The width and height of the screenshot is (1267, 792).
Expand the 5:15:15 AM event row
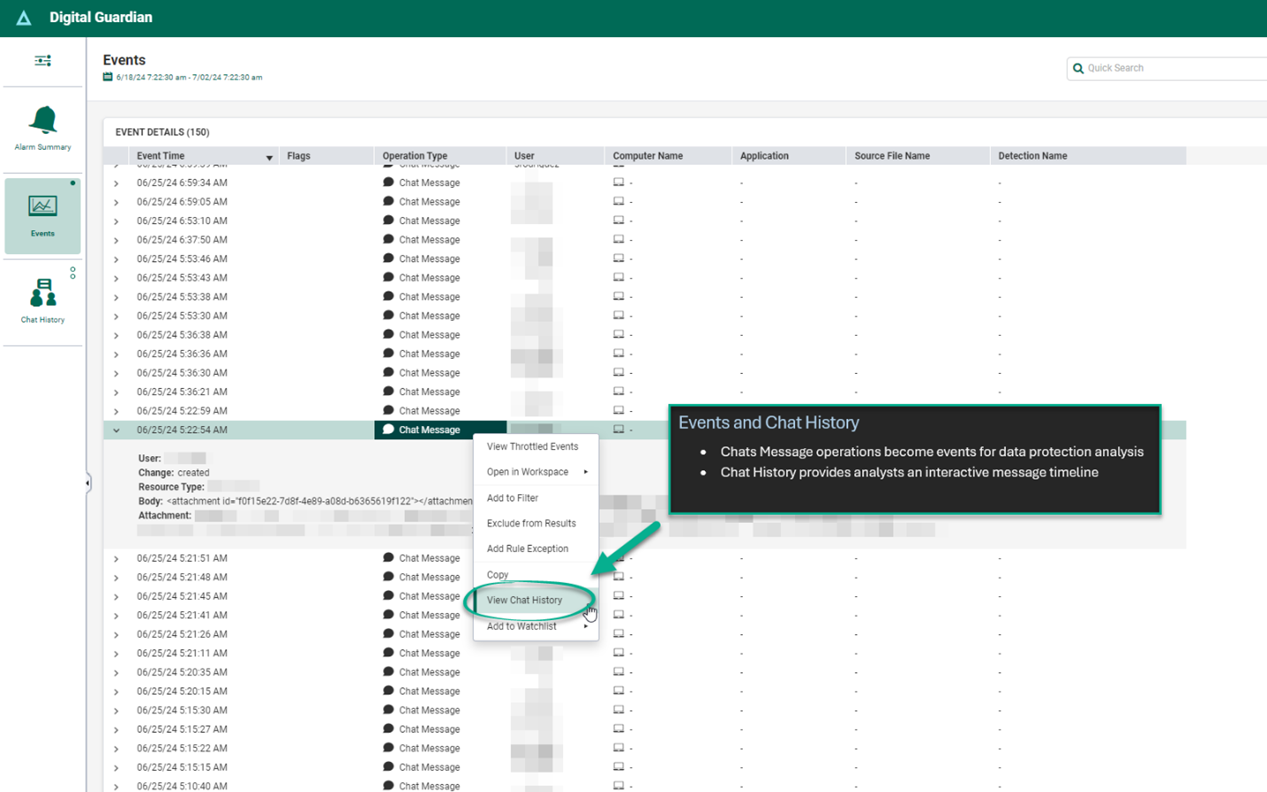click(x=116, y=768)
